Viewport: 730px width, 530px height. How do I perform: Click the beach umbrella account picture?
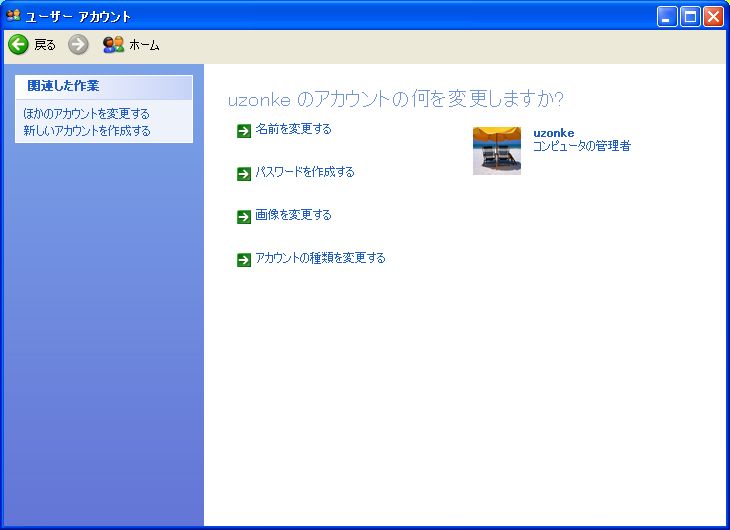[497, 151]
